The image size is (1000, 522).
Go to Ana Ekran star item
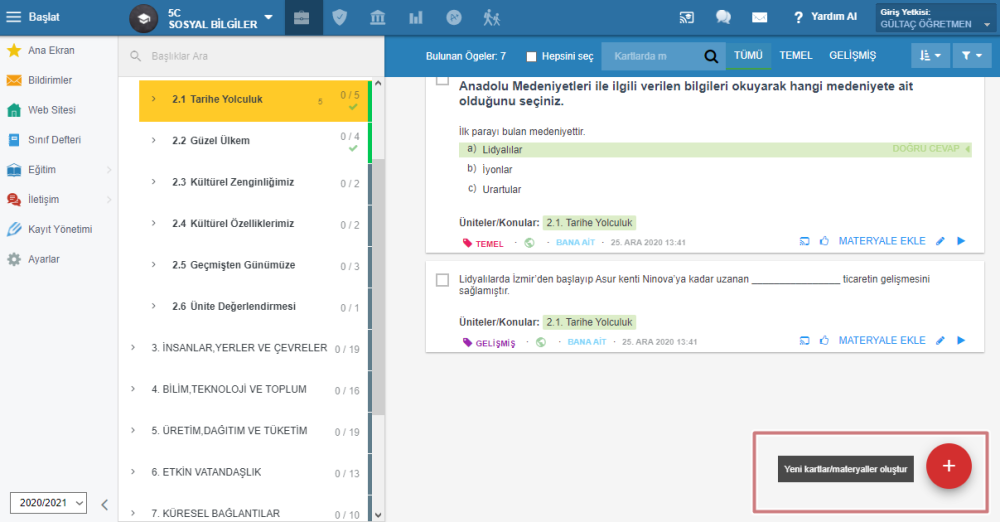(x=41, y=50)
